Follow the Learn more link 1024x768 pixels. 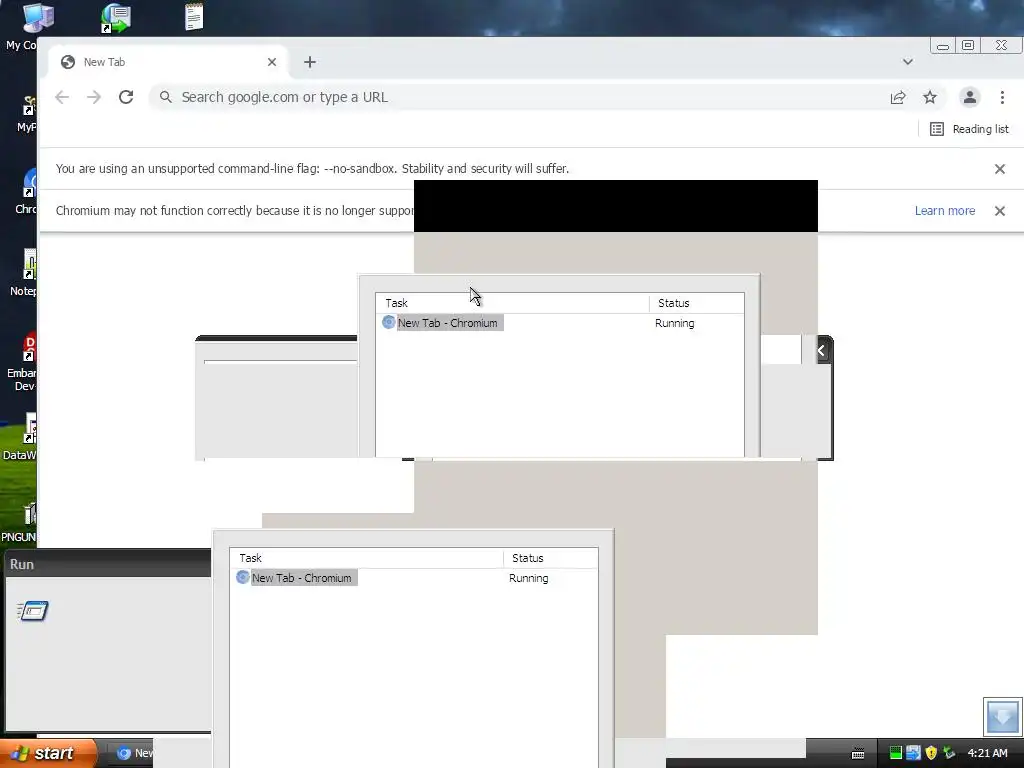point(944,211)
